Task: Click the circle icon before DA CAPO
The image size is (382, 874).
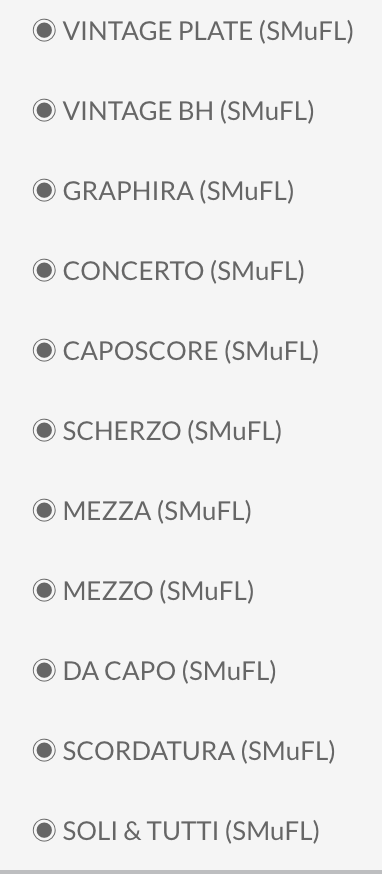Action: pyautogui.click(x=44, y=670)
